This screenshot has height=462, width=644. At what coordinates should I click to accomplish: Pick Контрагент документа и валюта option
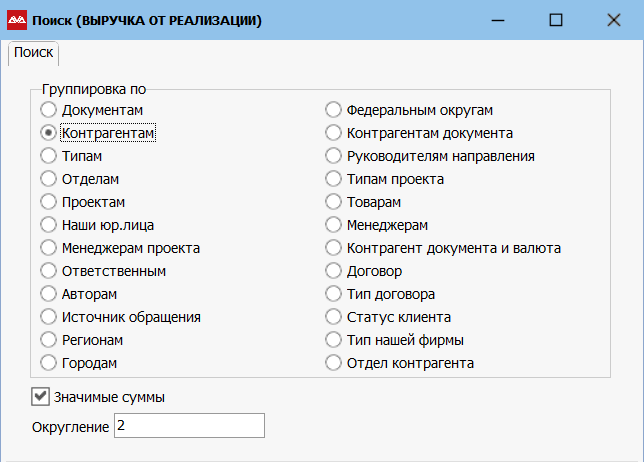[x=333, y=248]
